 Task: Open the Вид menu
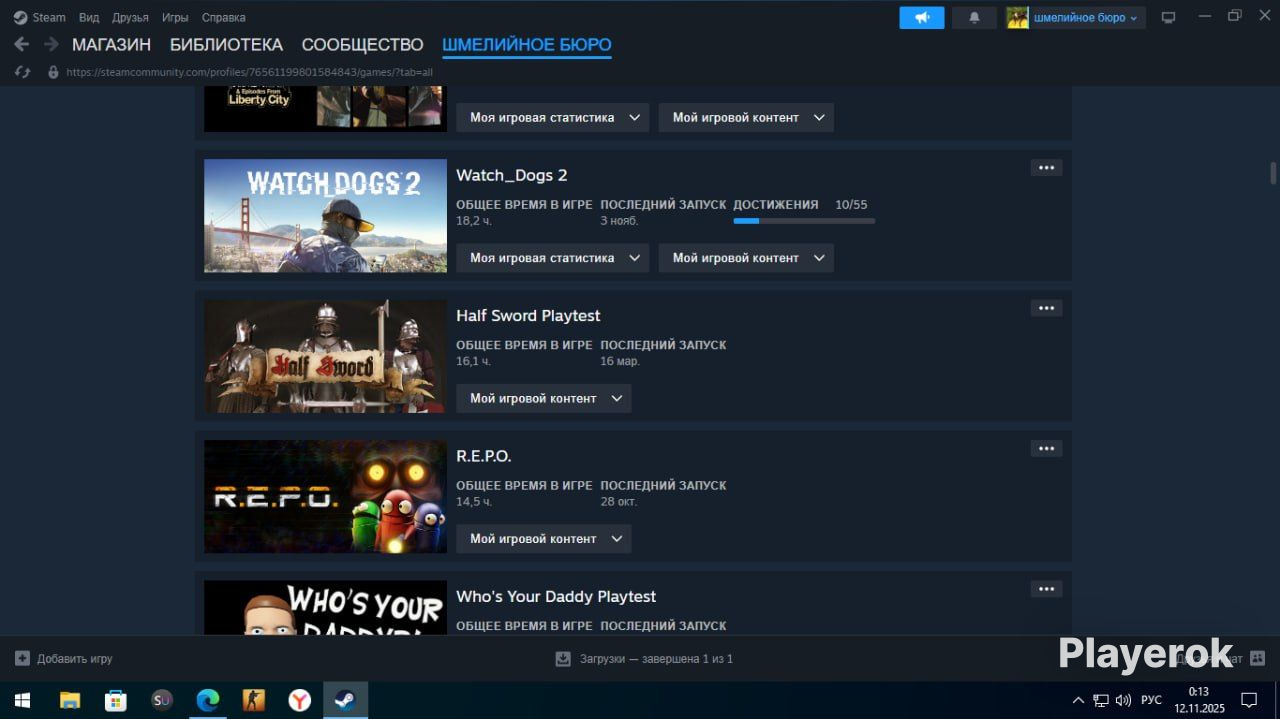click(89, 17)
